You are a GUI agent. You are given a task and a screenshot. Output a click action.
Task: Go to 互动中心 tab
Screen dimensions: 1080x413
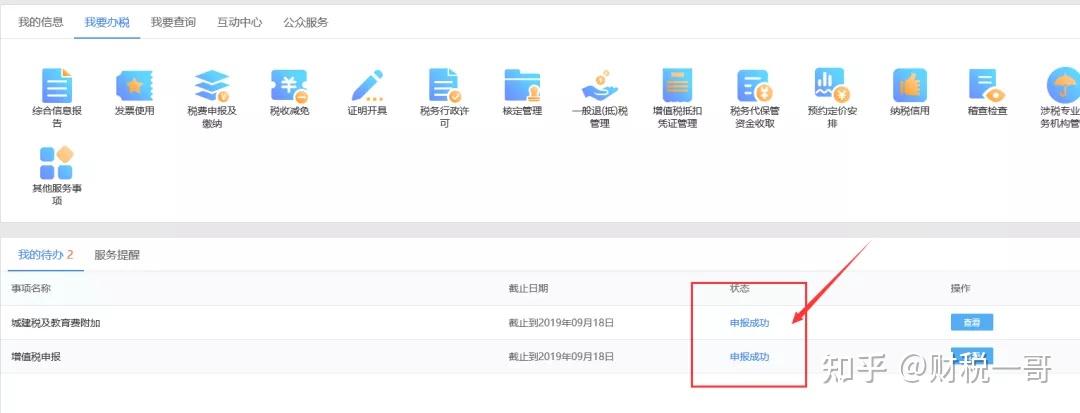pyautogui.click(x=239, y=22)
